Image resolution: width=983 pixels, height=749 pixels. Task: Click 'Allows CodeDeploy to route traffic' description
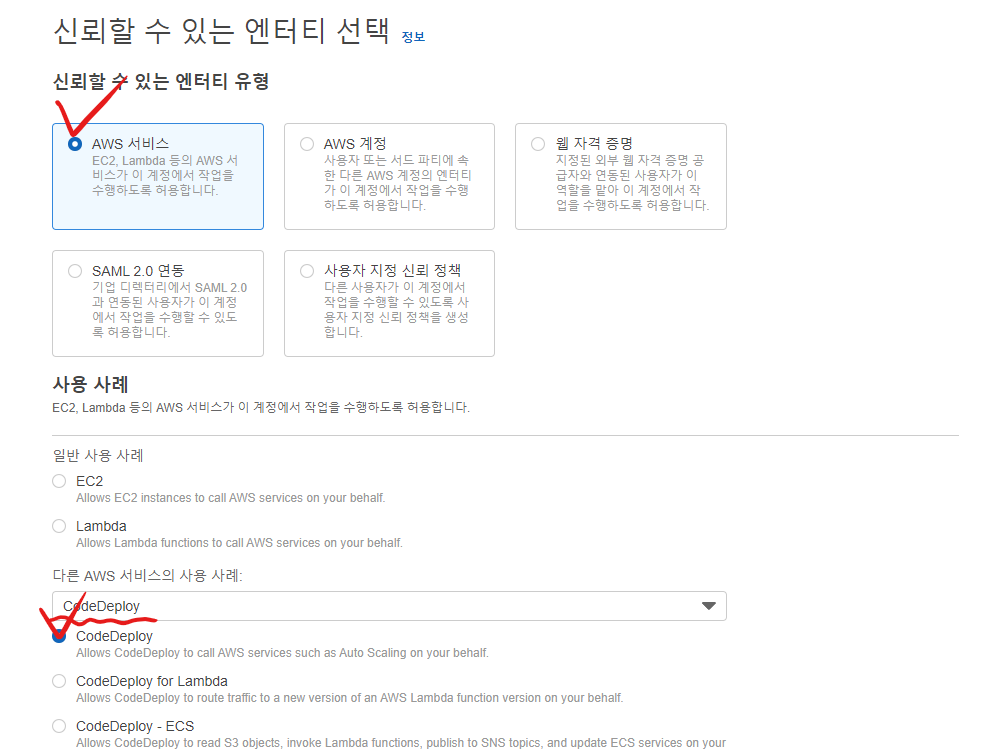[x=350, y=698]
